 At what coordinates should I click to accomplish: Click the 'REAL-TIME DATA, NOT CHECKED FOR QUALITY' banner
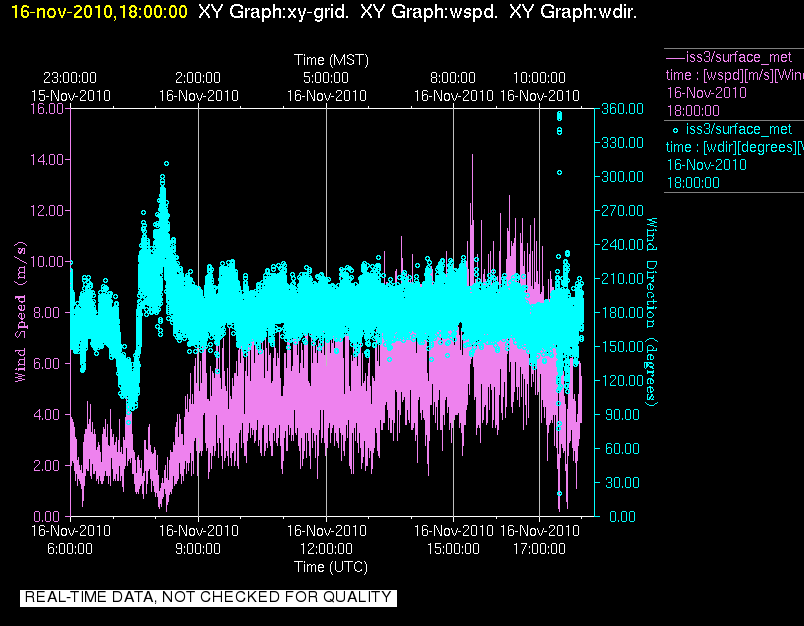(208, 597)
